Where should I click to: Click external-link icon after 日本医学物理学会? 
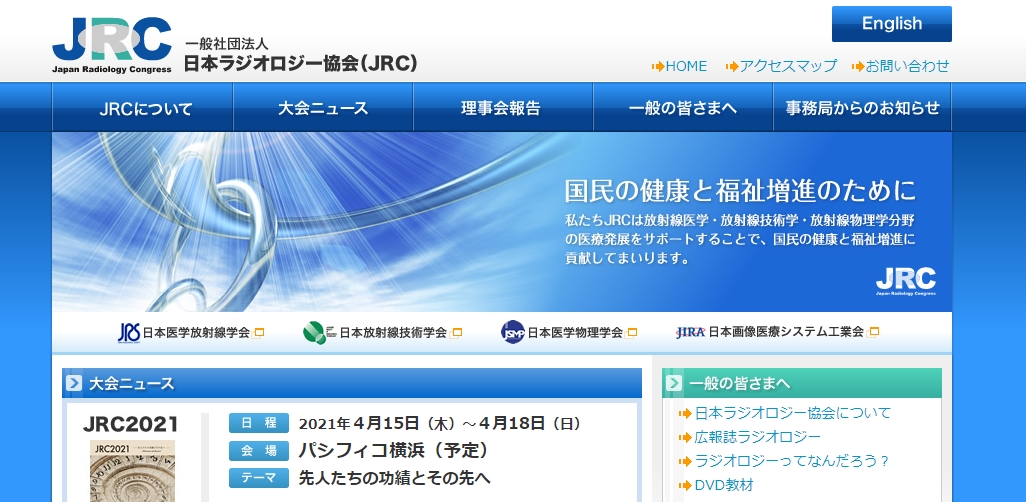coord(631,332)
